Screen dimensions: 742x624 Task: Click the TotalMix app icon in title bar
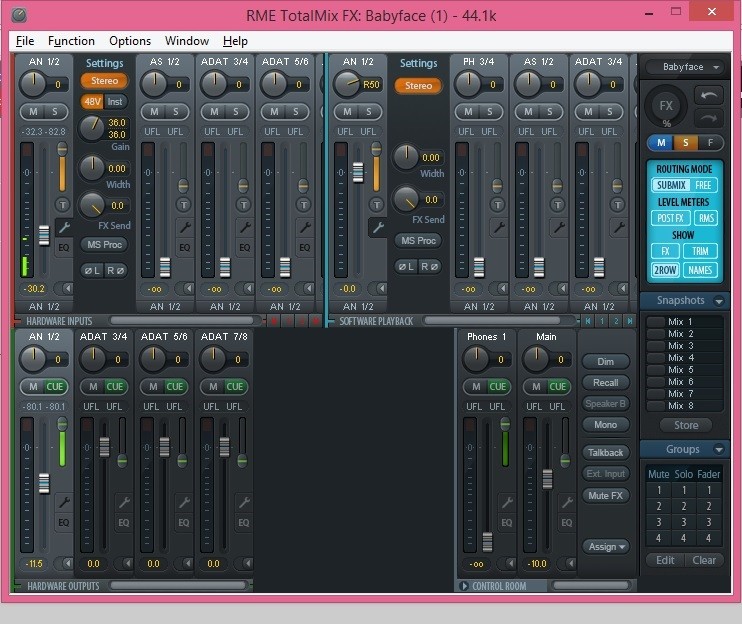tap(19, 15)
